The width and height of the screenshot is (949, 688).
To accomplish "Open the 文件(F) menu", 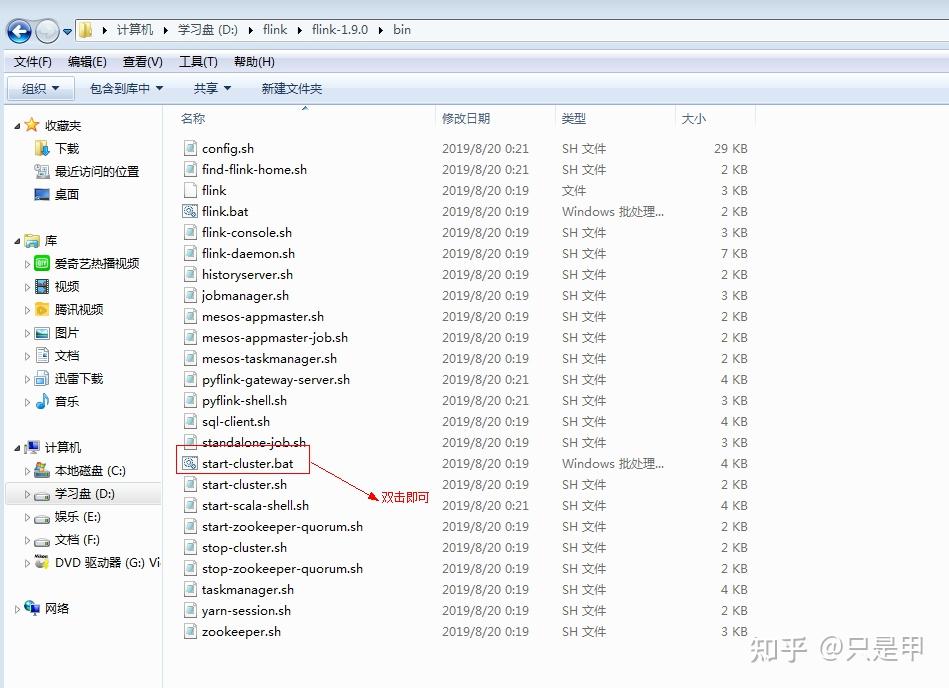I will point(33,62).
